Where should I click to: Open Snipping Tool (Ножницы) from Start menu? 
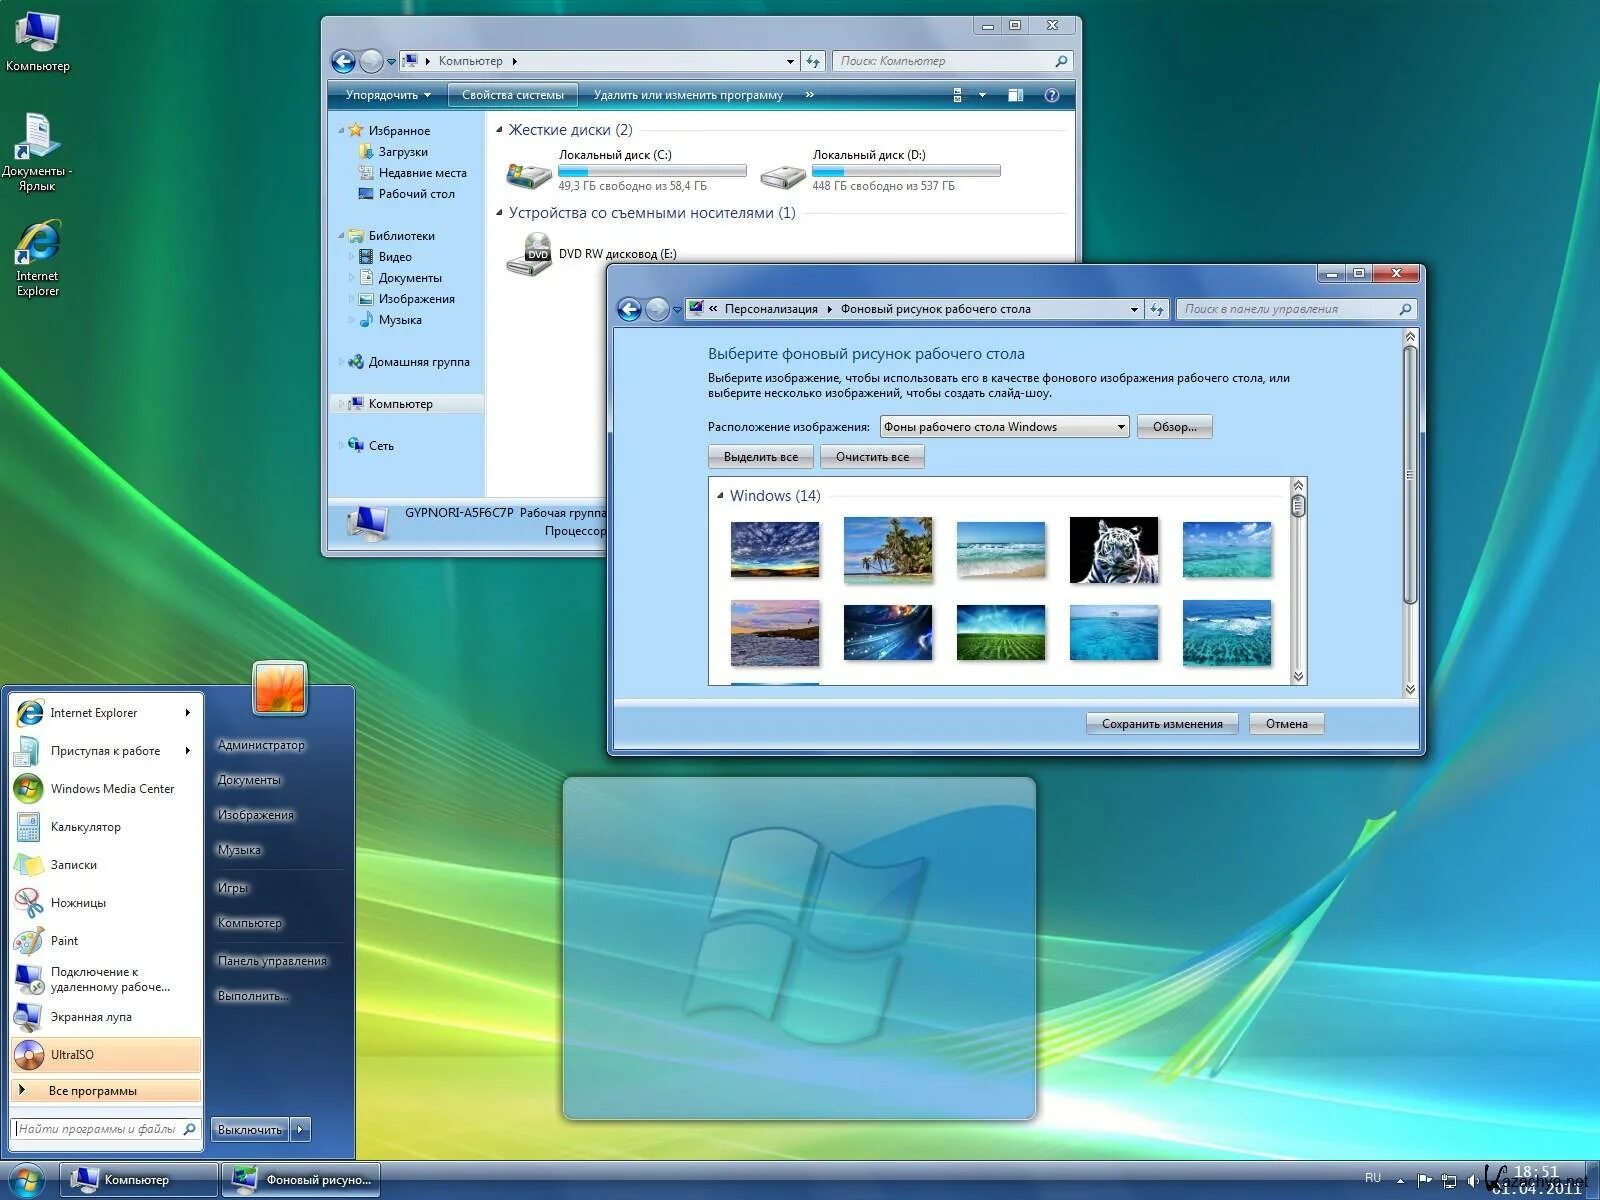(x=106, y=903)
